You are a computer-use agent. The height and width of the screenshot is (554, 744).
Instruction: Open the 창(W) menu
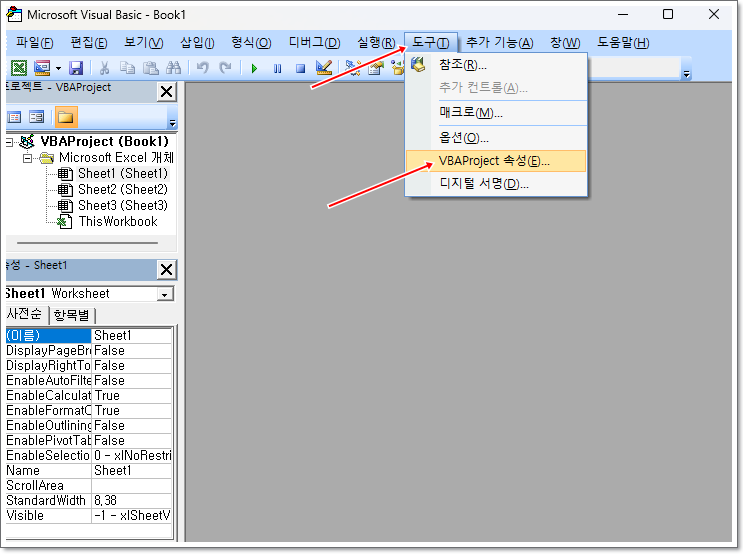click(565, 43)
